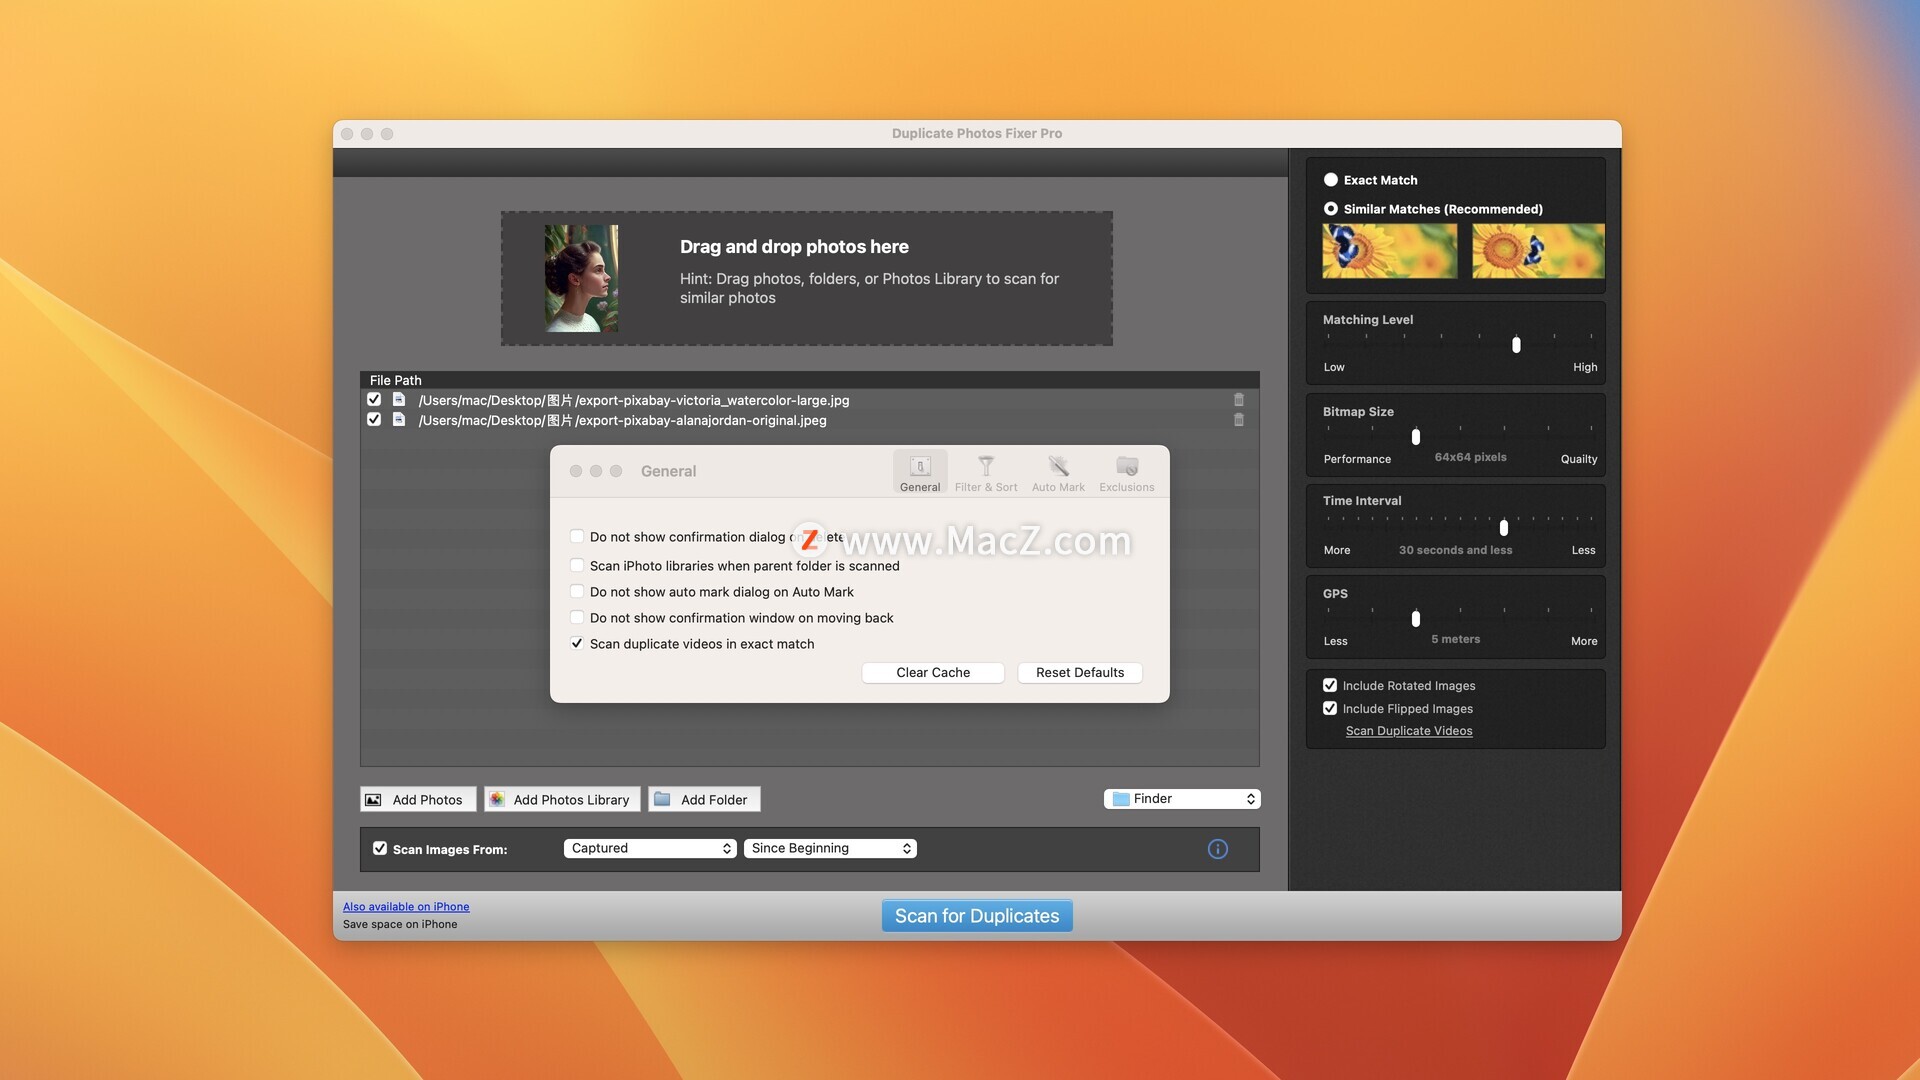Delete alanajordan-original.jpeg row with trash icon
The height and width of the screenshot is (1080, 1920).
tap(1239, 420)
